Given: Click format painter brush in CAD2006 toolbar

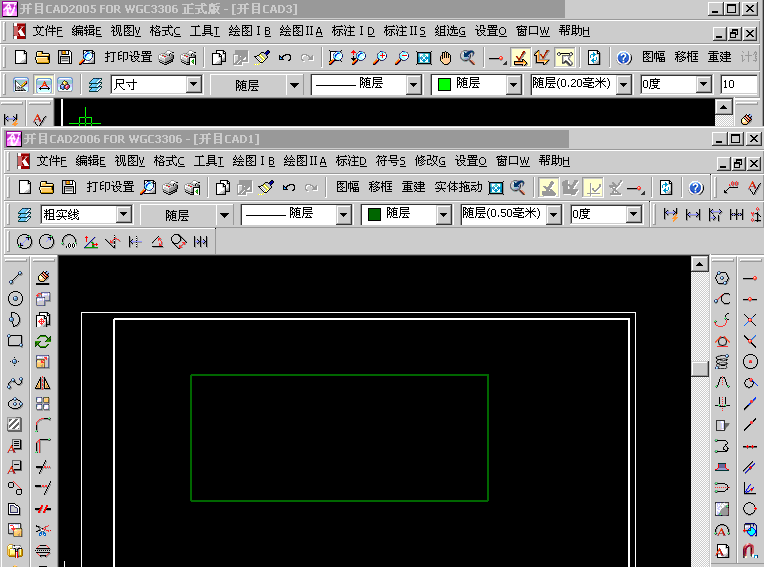Looking at the screenshot, I should (x=266, y=188).
